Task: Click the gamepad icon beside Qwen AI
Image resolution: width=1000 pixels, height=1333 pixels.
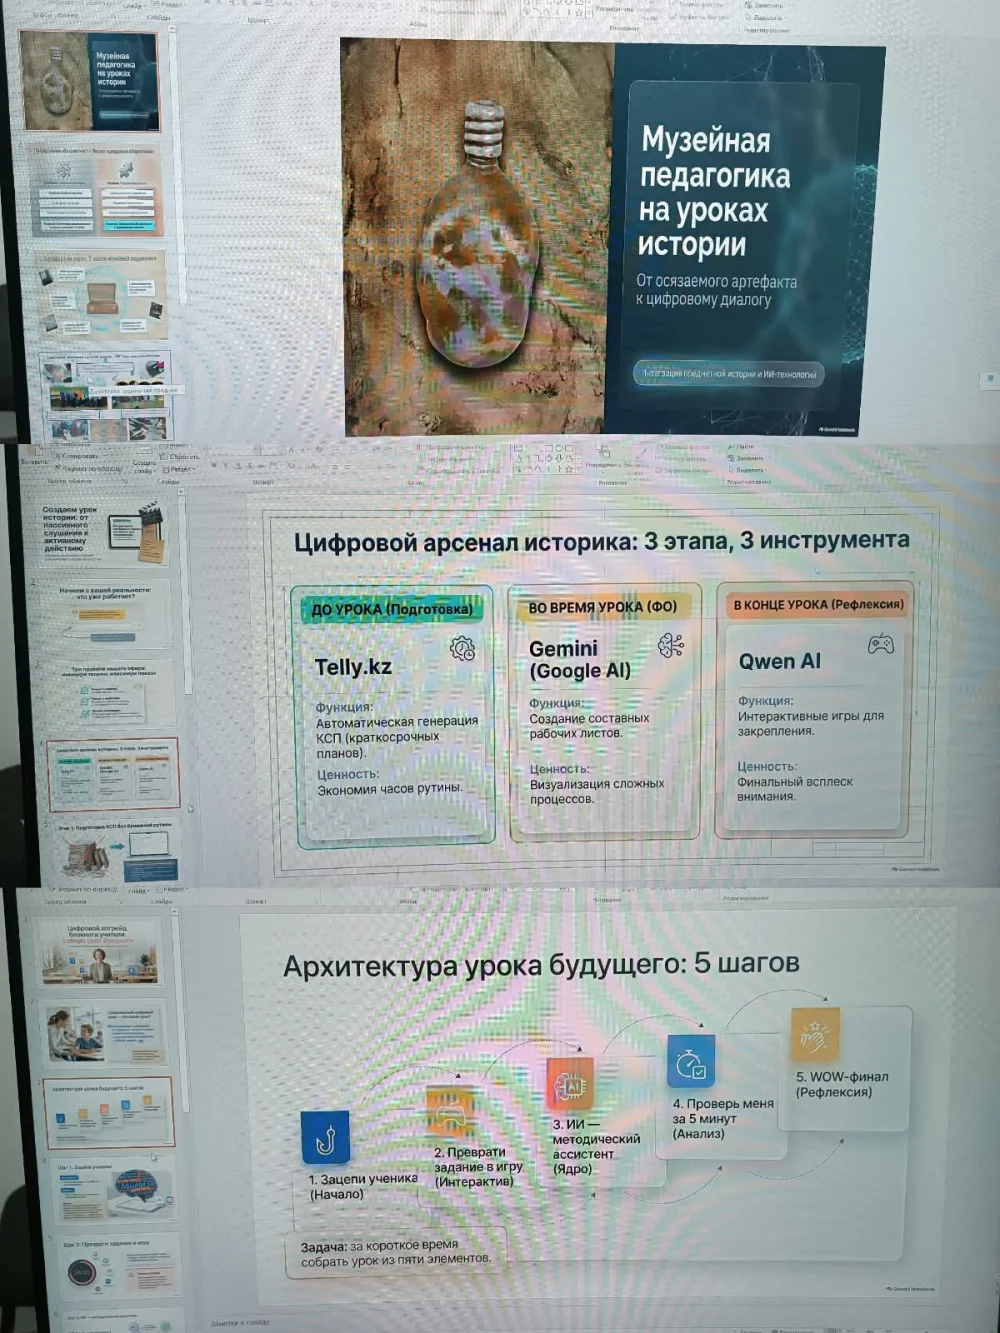Action: (881, 645)
